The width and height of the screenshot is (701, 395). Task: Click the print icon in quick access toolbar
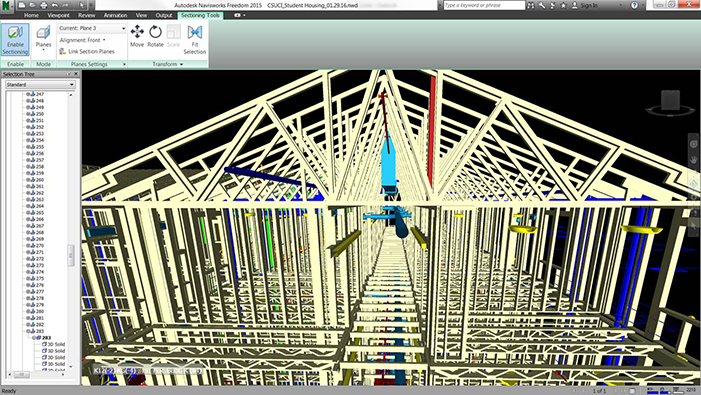click(x=43, y=5)
